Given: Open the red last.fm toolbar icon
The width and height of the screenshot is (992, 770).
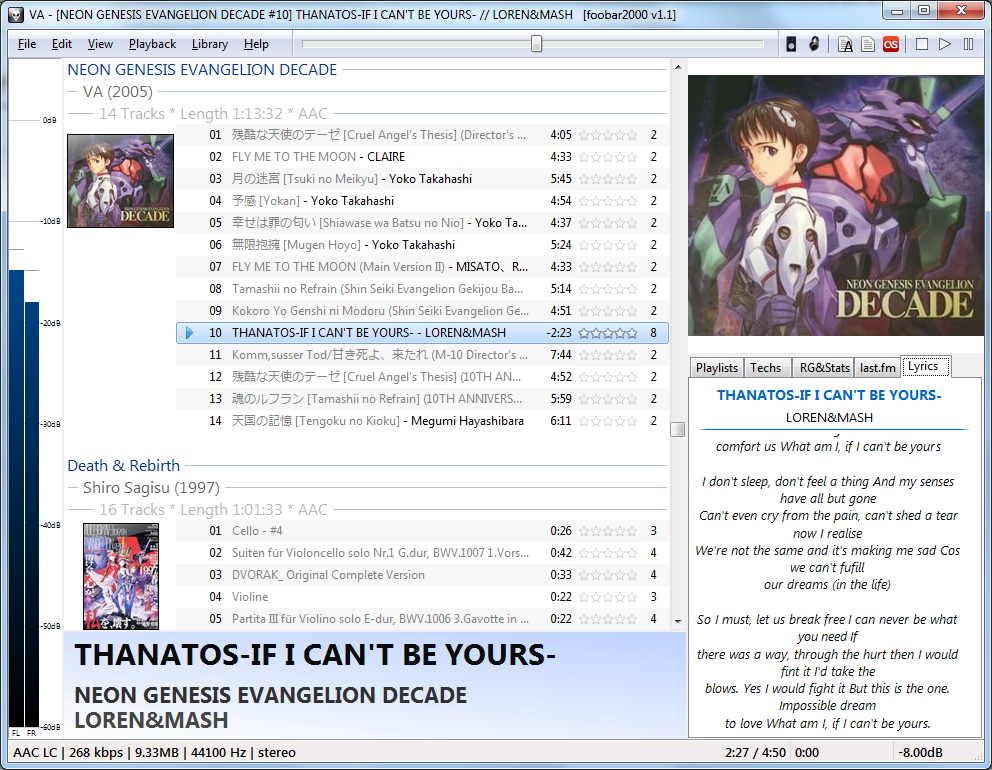Looking at the screenshot, I should coord(891,44).
